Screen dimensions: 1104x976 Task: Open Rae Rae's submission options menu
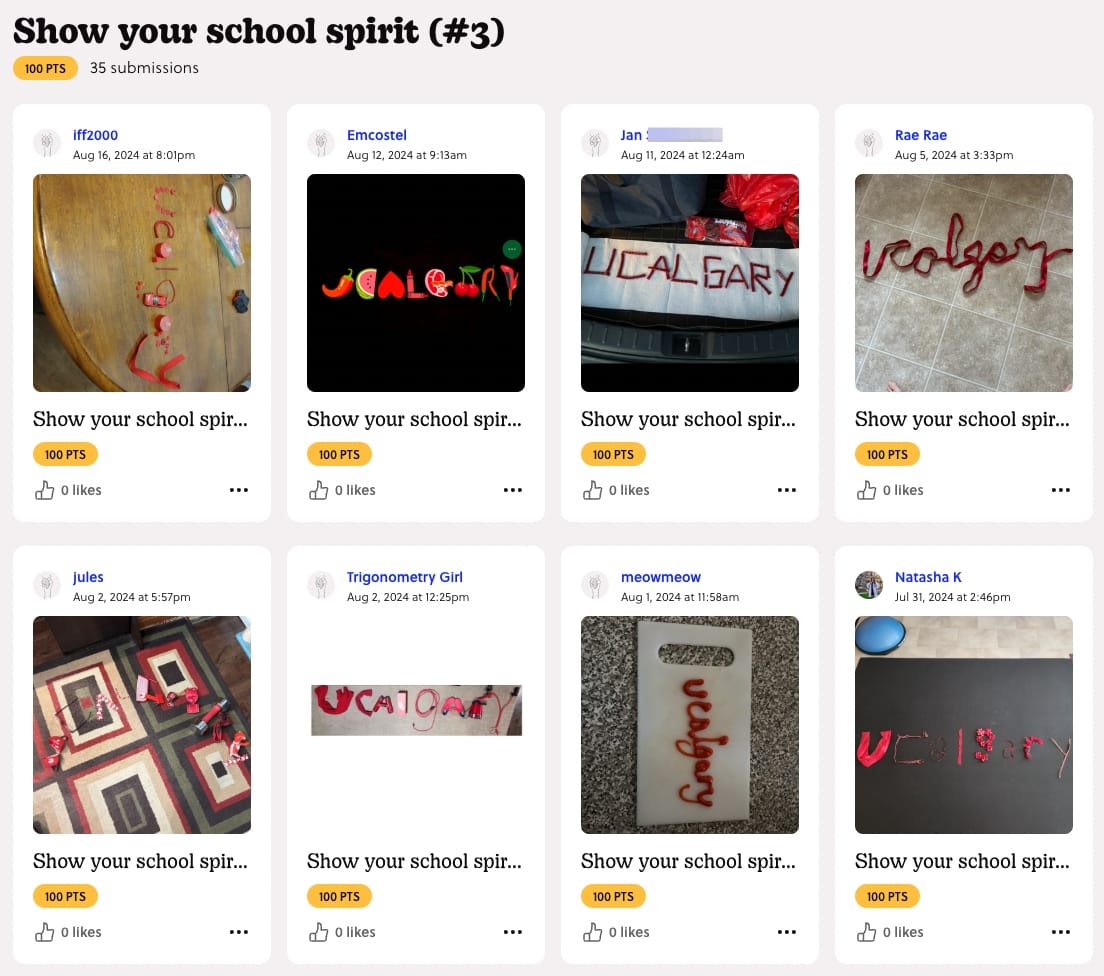click(x=1060, y=490)
